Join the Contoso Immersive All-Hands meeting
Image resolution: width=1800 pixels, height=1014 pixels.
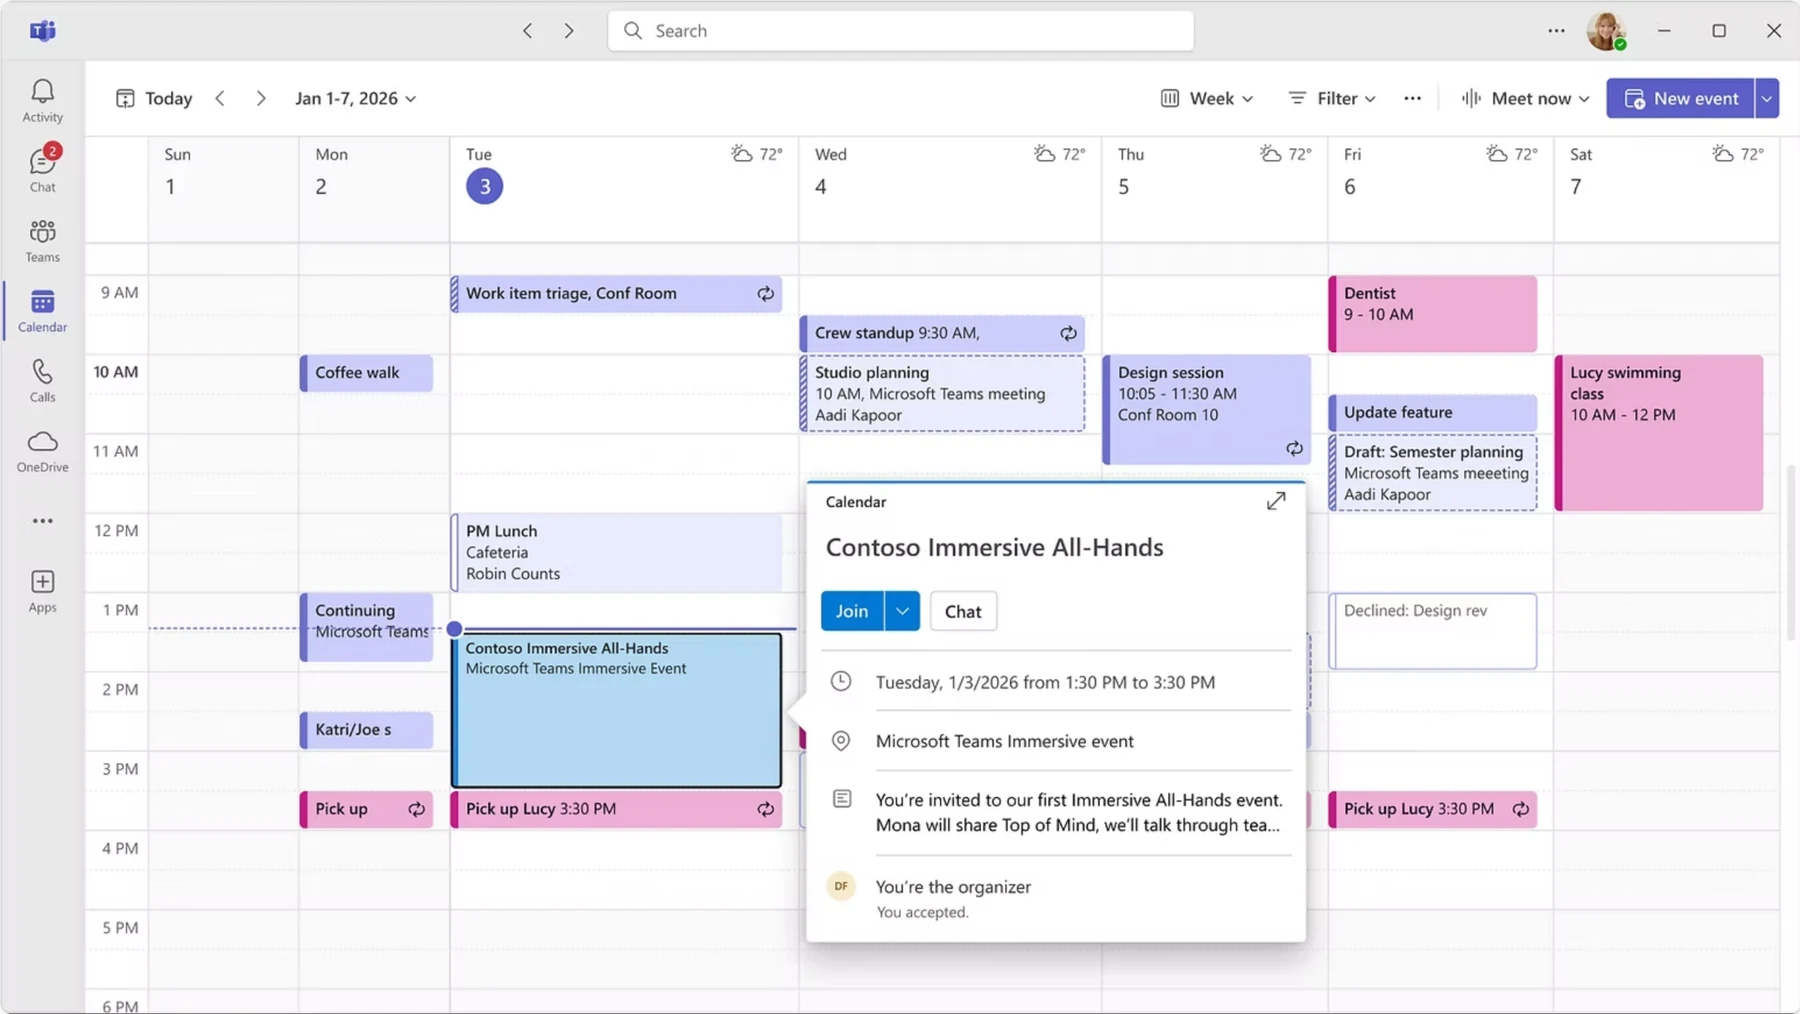pos(852,611)
